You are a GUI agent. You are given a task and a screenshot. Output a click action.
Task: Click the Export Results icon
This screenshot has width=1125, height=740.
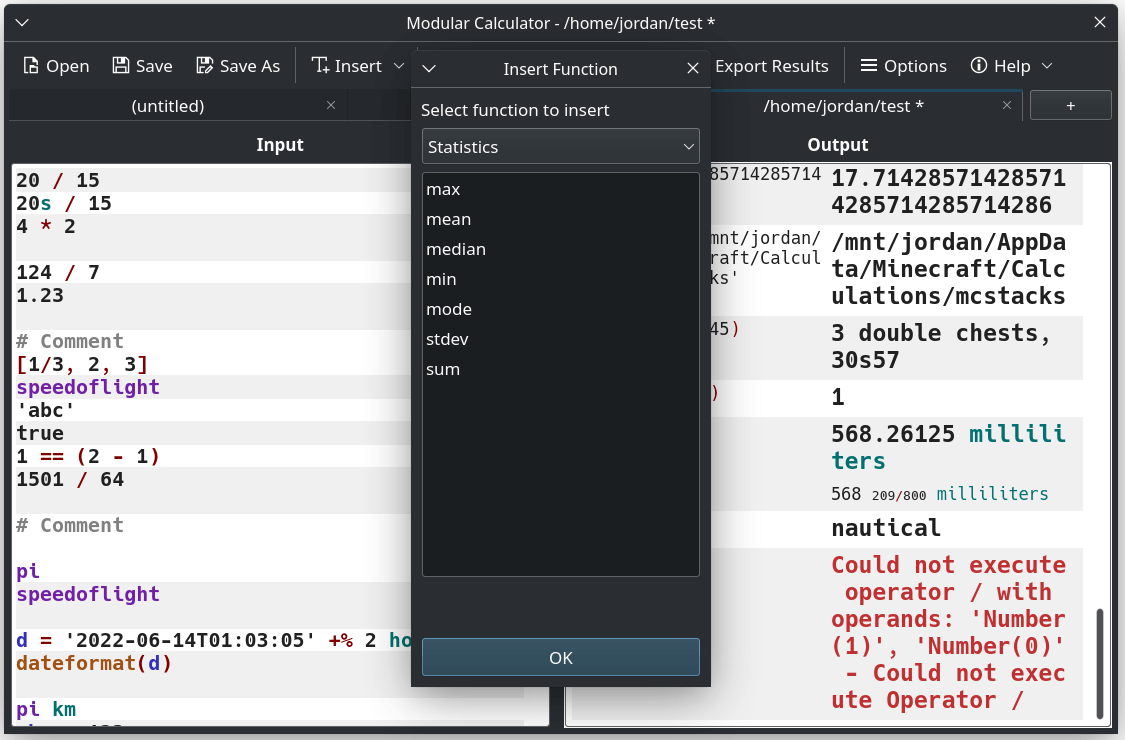click(772, 66)
